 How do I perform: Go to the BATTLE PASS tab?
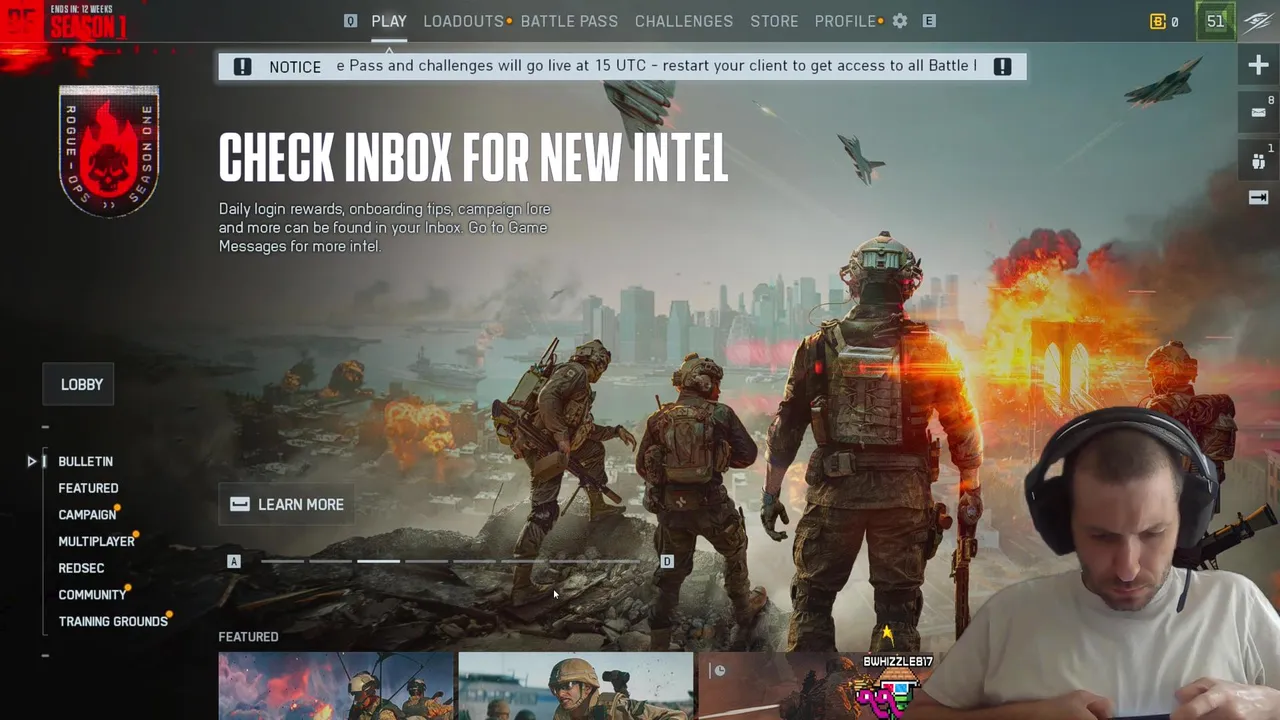(x=569, y=21)
